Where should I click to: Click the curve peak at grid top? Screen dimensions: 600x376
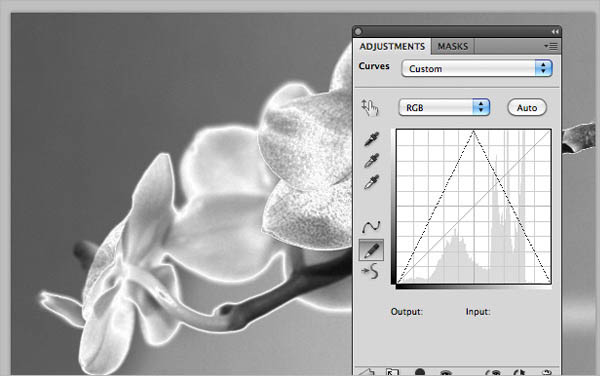[x=474, y=131]
